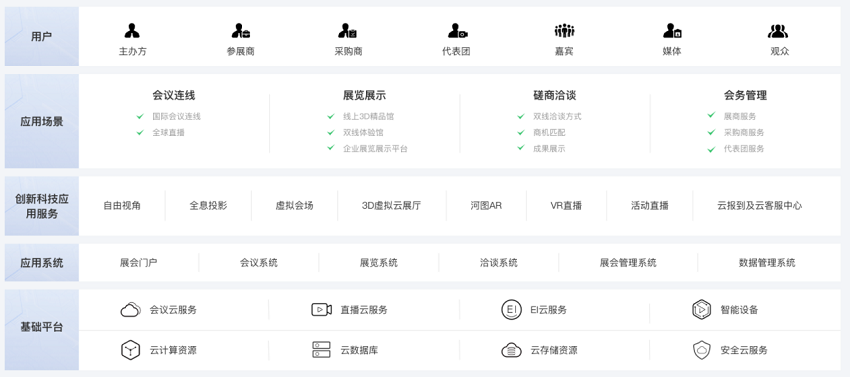
Task: Select the 媒体 media user icon
Action: (x=672, y=31)
